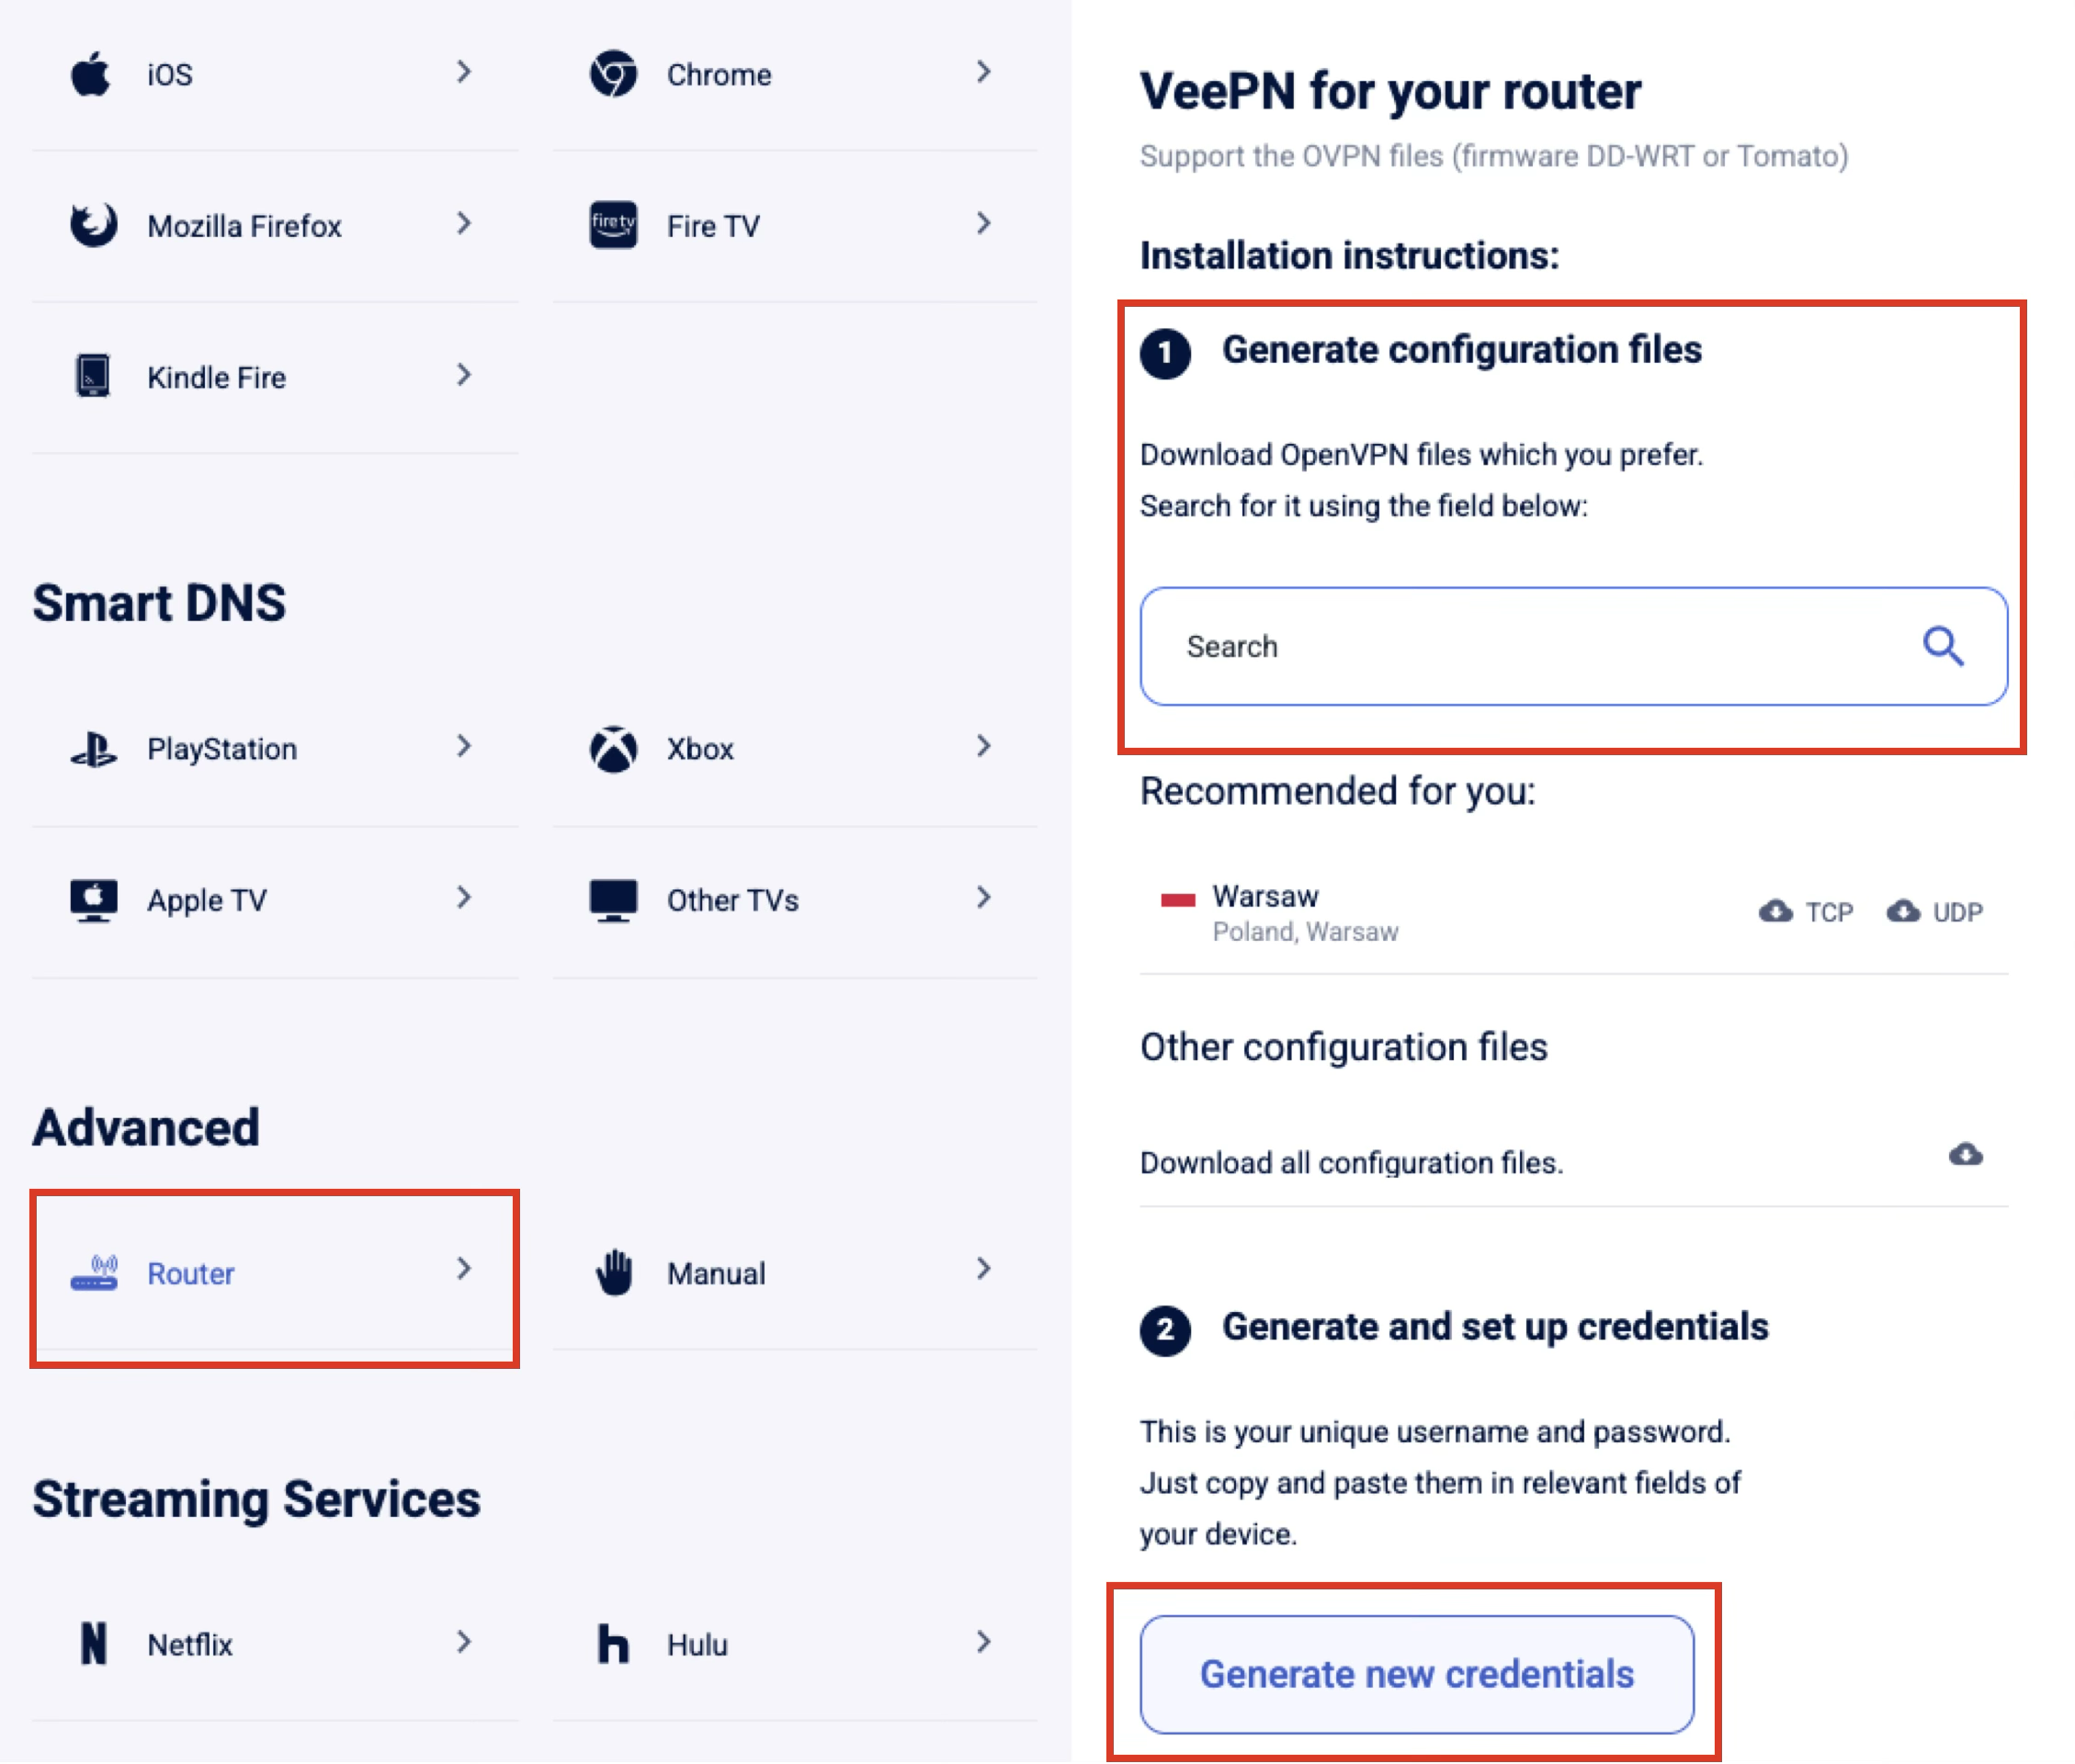Image resolution: width=2075 pixels, height=1764 pixels.
Task: Click the Chrome browser icon
Action: (x=612, y=72)
